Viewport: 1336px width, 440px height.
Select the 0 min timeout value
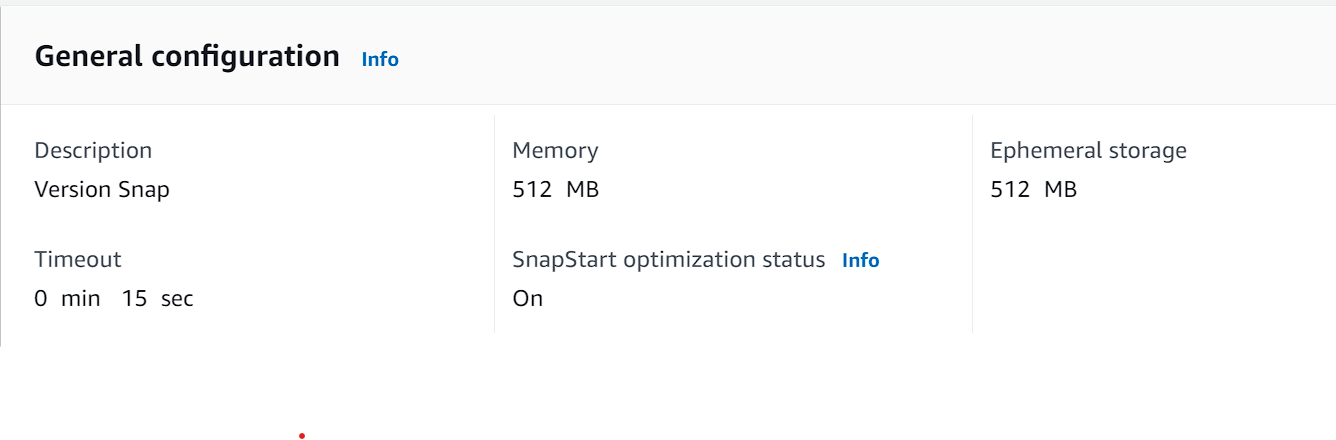(67, 298)
